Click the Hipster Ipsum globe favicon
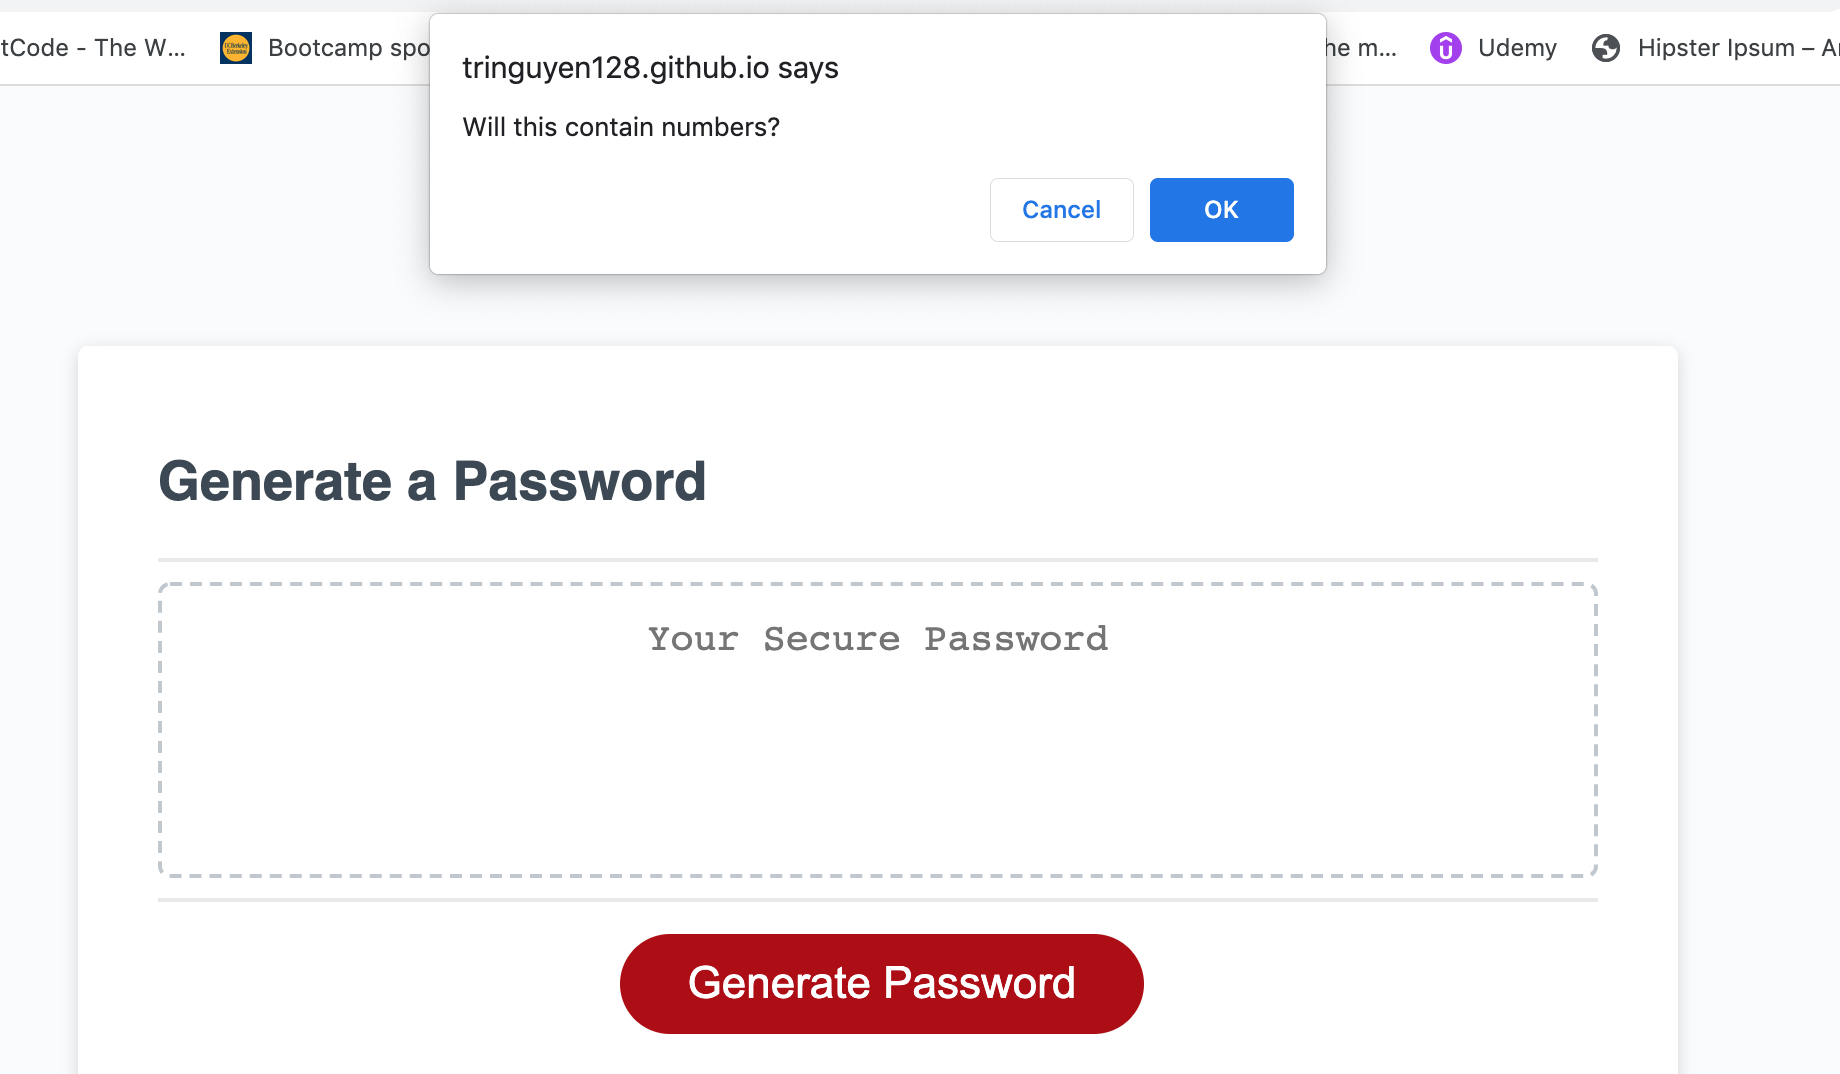 [x=1606, y=47]
